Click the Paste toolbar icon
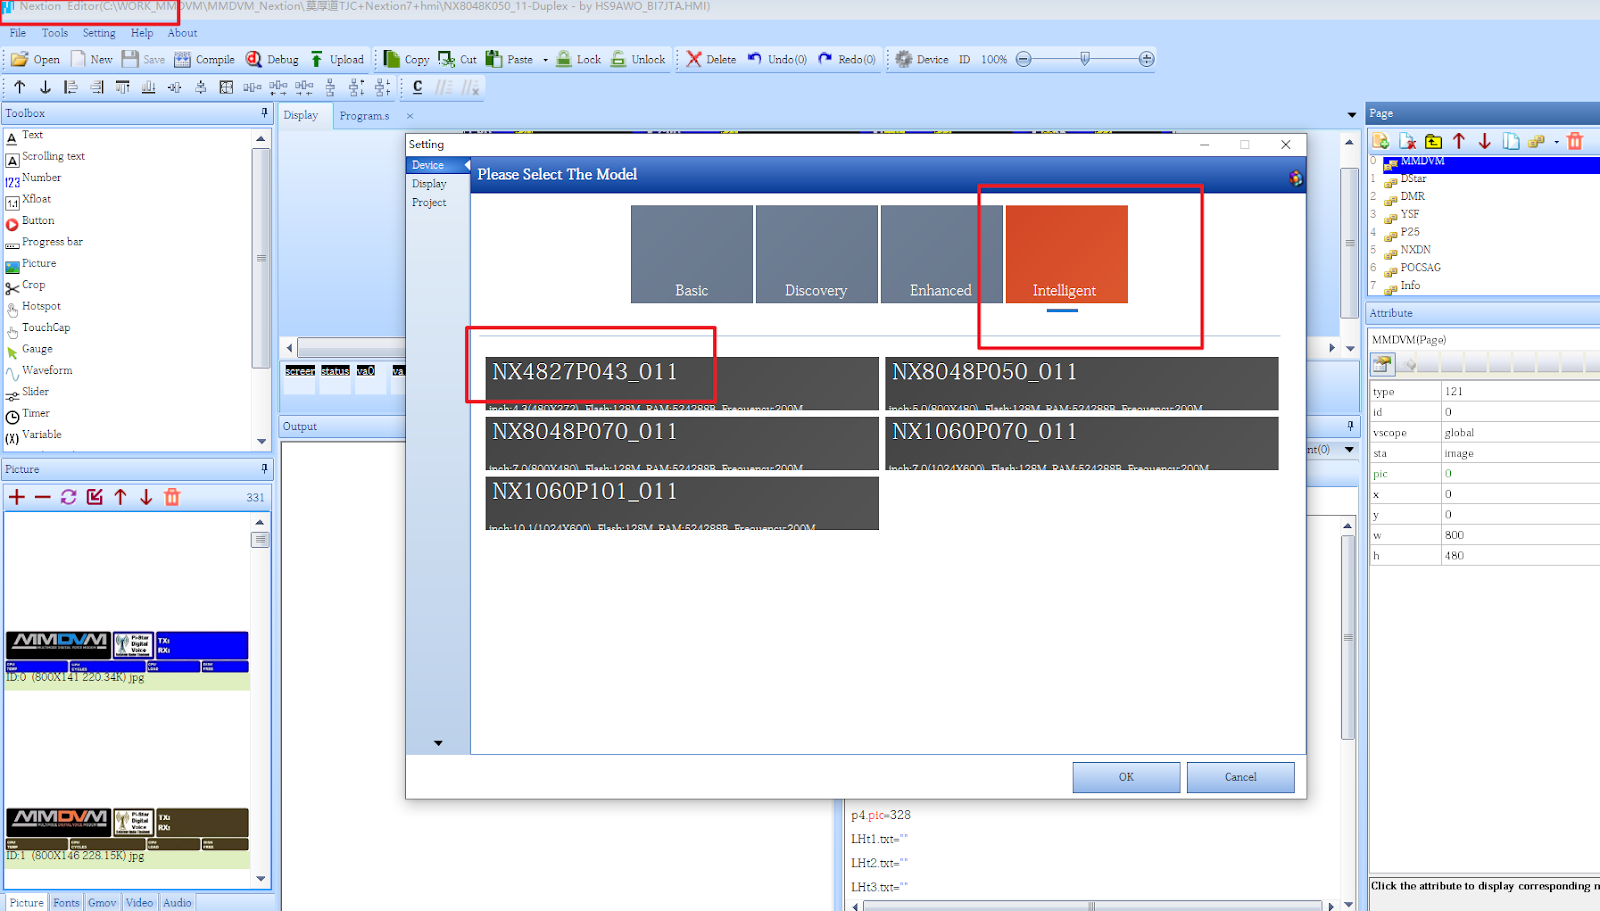Image resolution: width=1600 pixels, height=911 pixels. 494,59
